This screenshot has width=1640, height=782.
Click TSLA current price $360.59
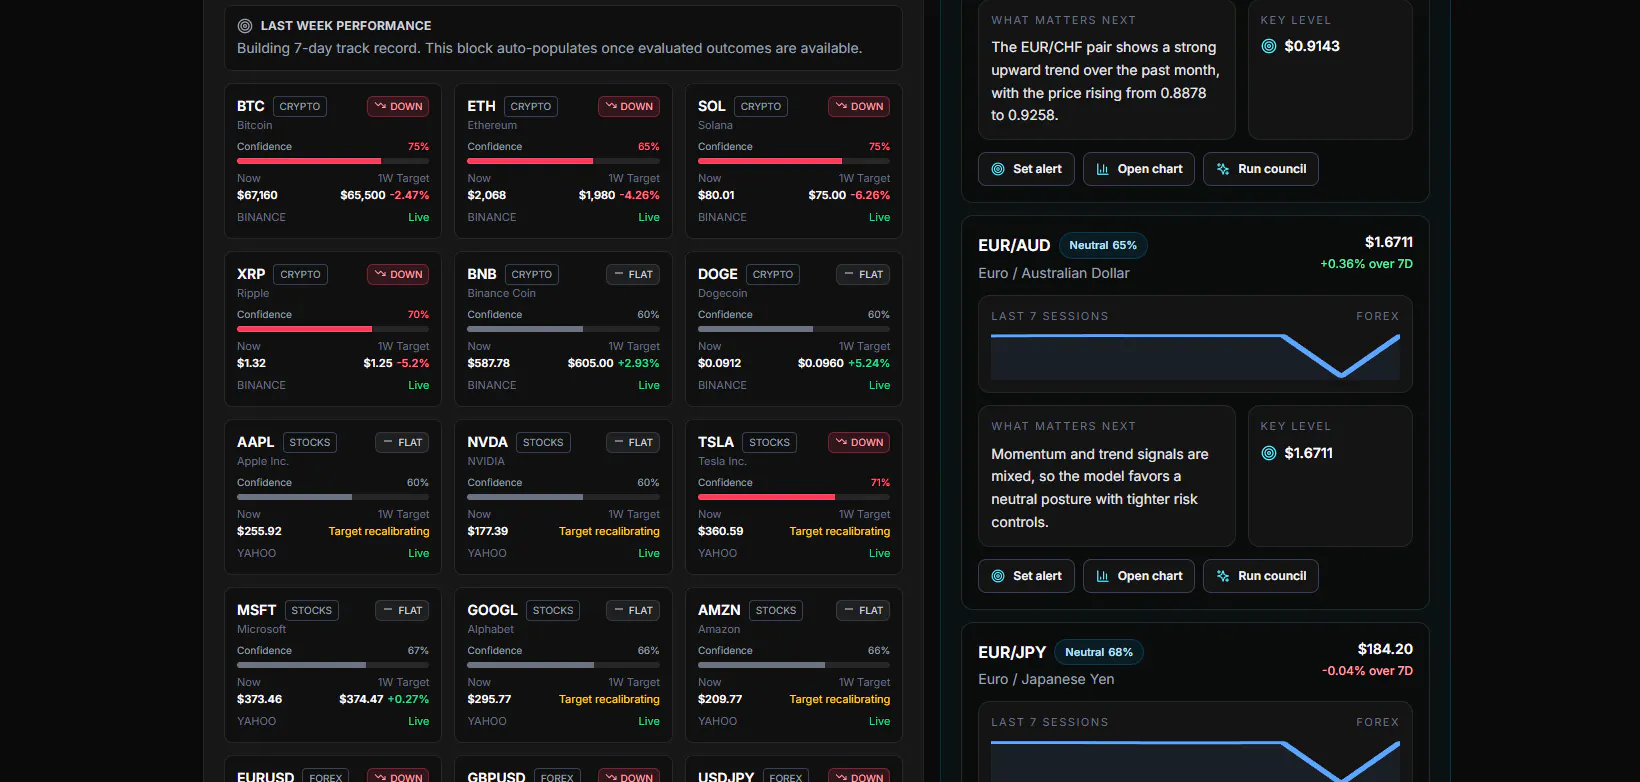(720, 531)
